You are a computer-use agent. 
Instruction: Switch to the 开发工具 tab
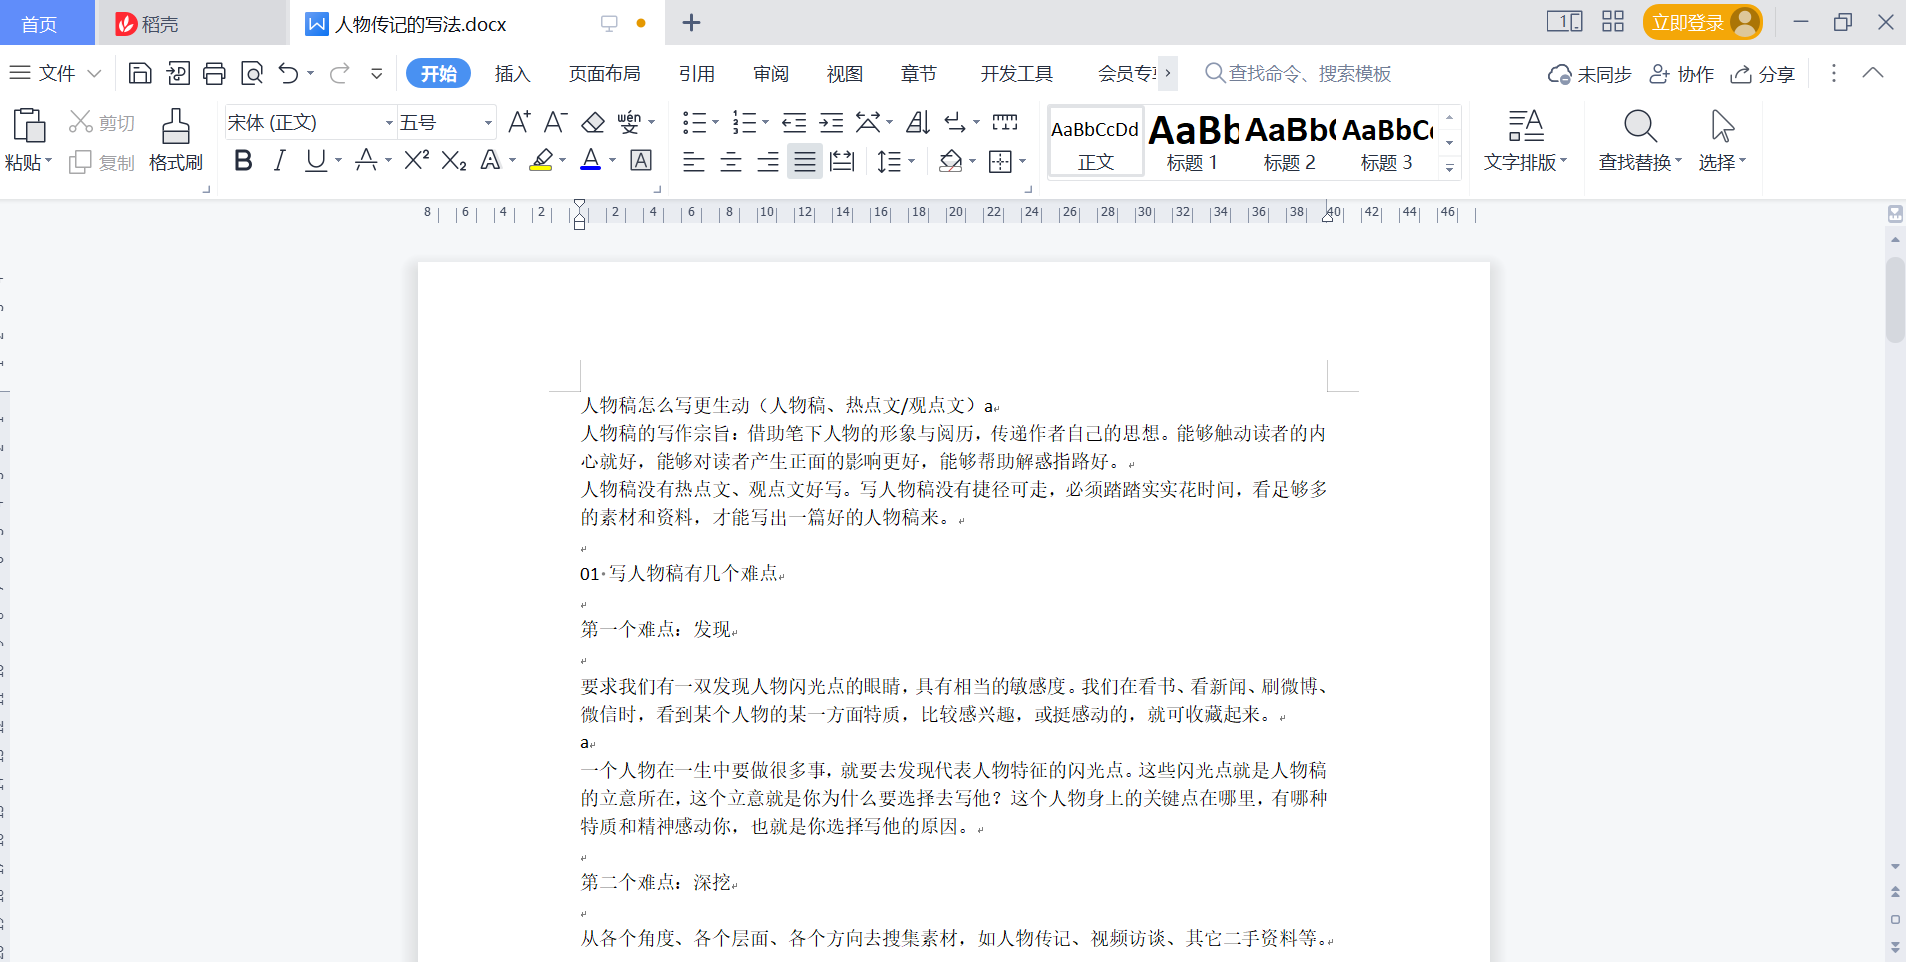1016,73
